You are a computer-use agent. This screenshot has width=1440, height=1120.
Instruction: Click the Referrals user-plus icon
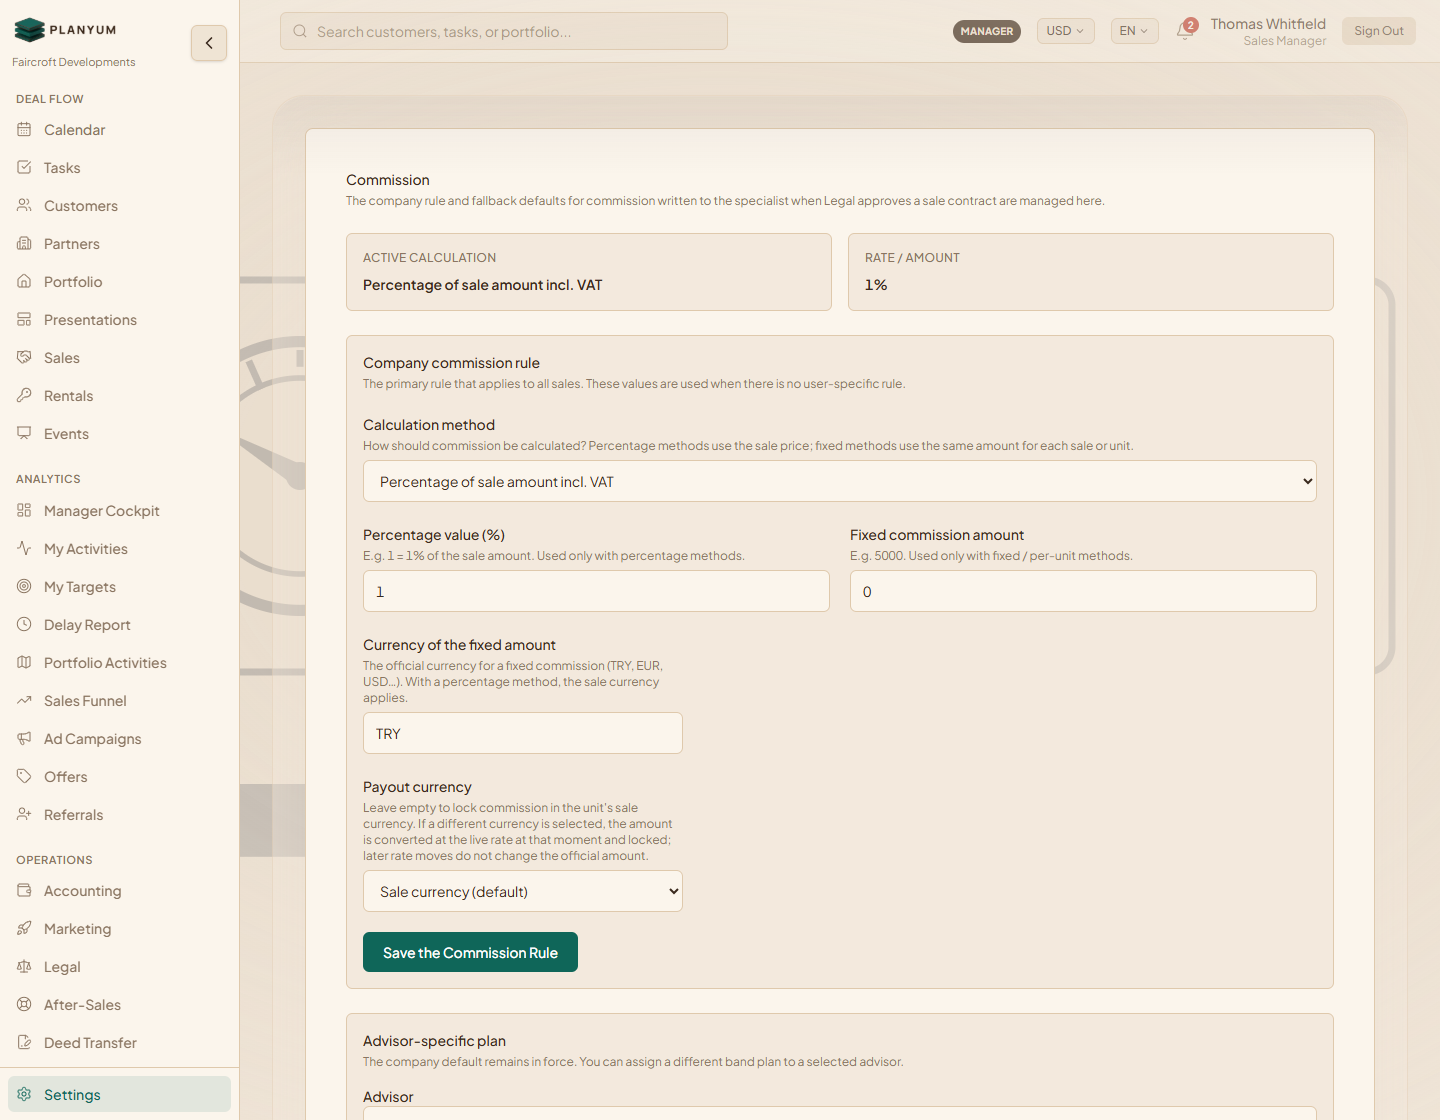(x=24, y=815)
